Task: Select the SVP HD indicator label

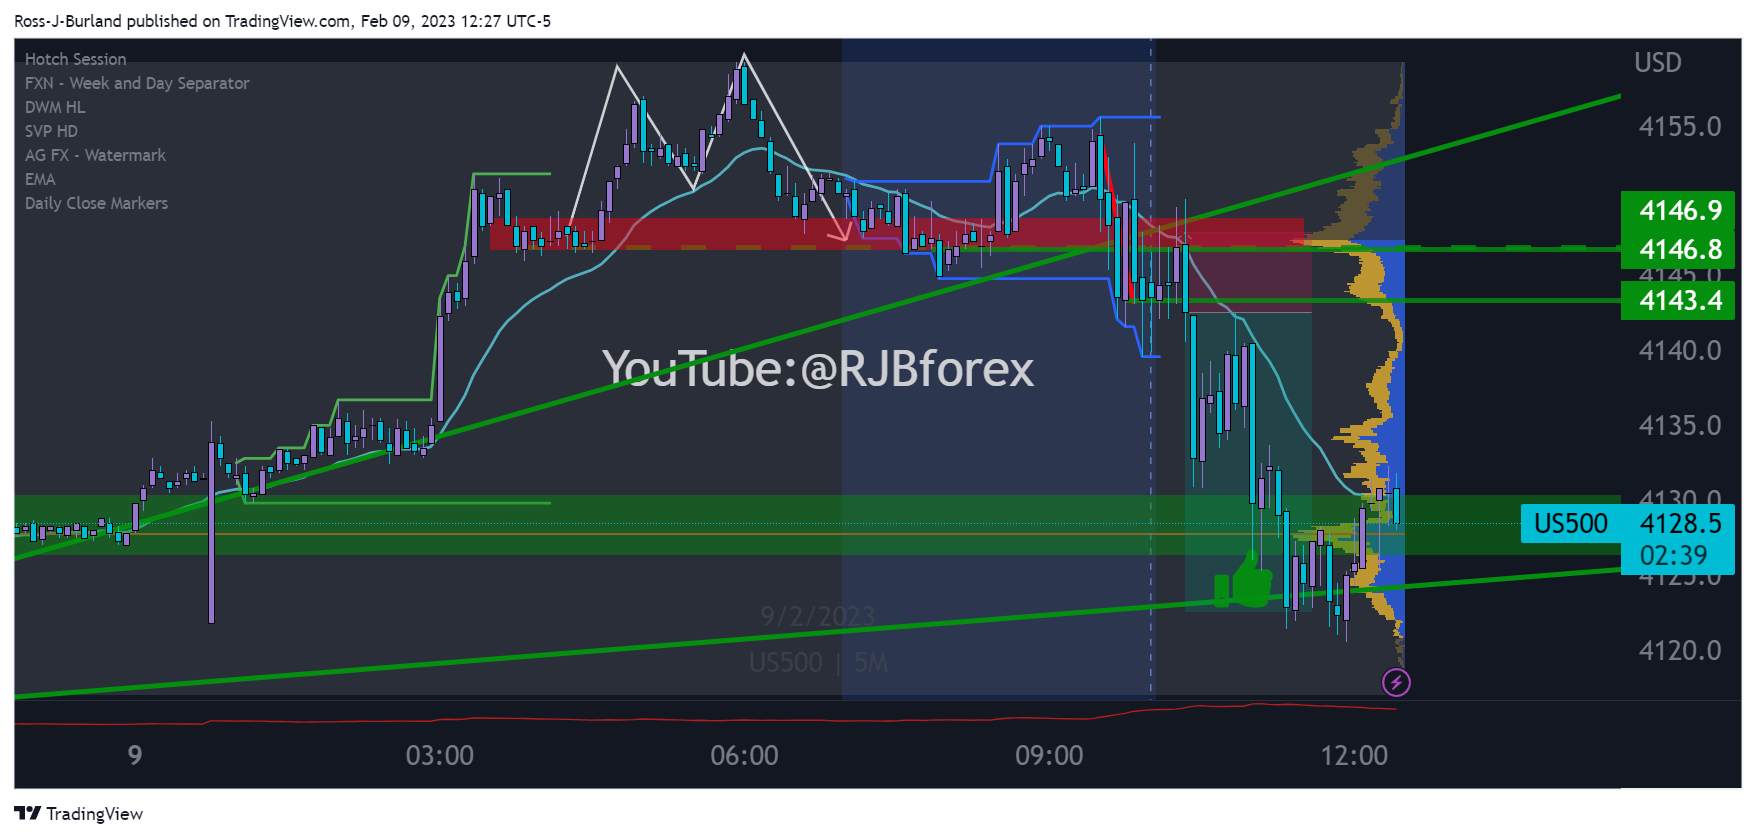Action: point(51,131)
